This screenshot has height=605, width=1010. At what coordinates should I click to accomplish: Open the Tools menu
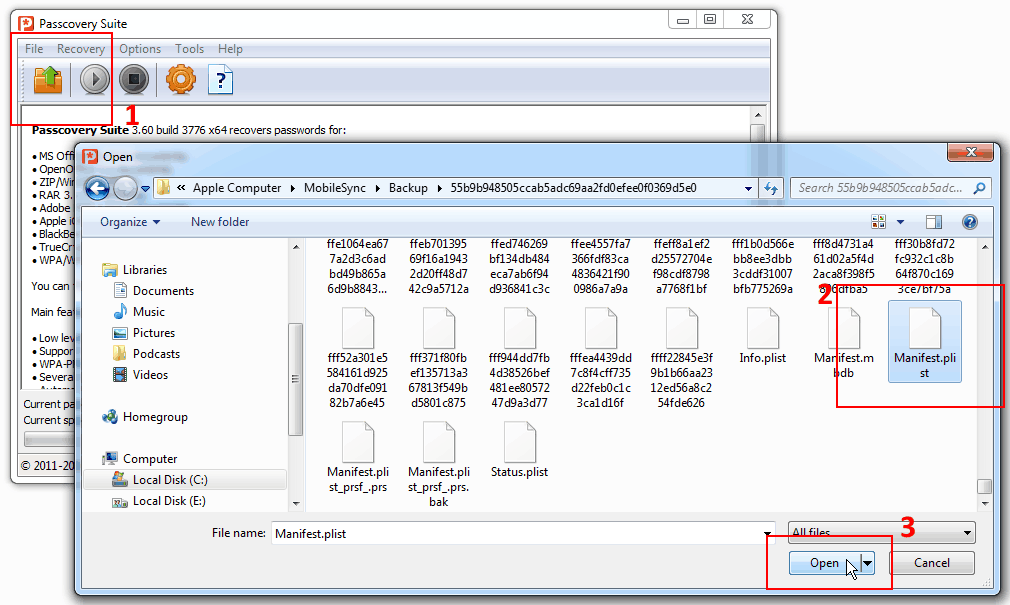point(189,49)
